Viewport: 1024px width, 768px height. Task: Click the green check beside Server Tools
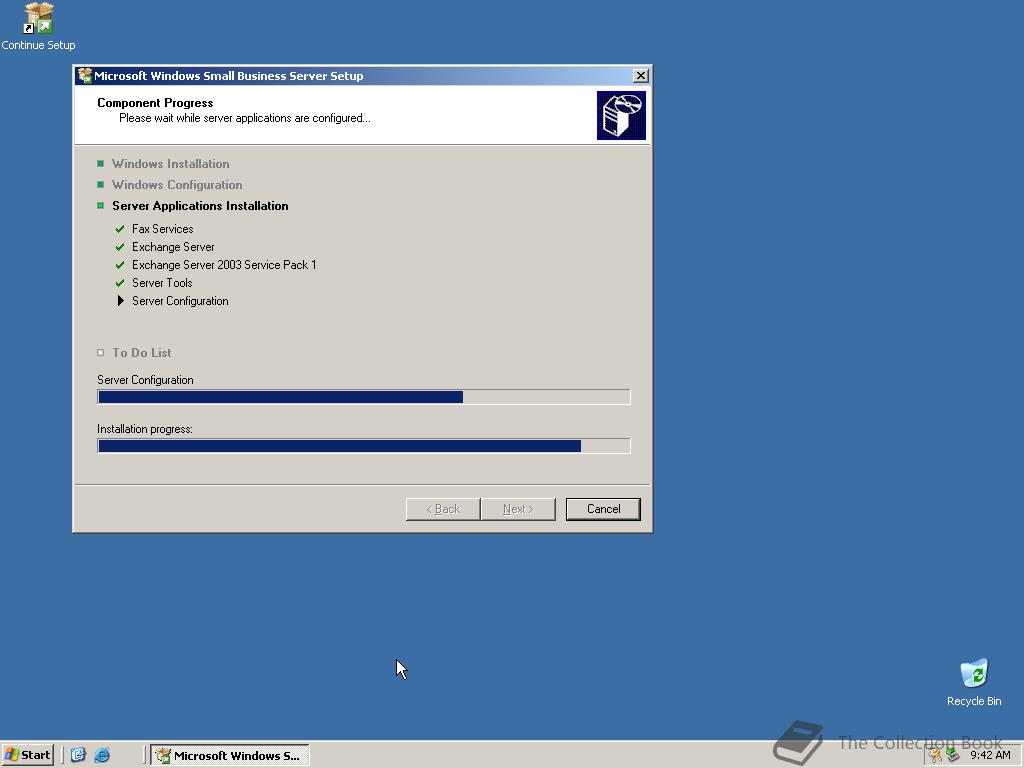pyautogui.click(x=120, y=283)
